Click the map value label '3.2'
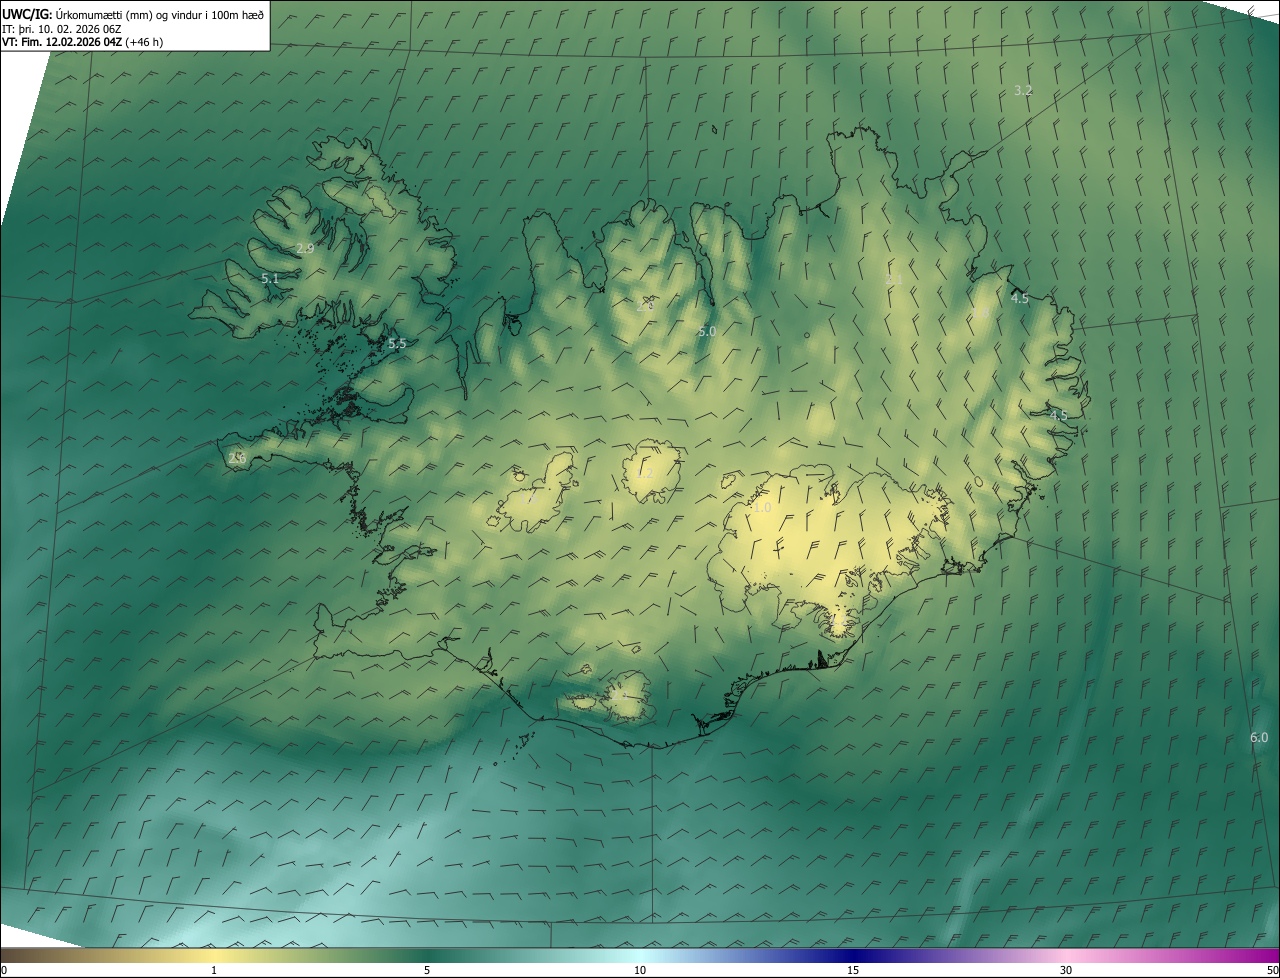 tap(1023, 90)
